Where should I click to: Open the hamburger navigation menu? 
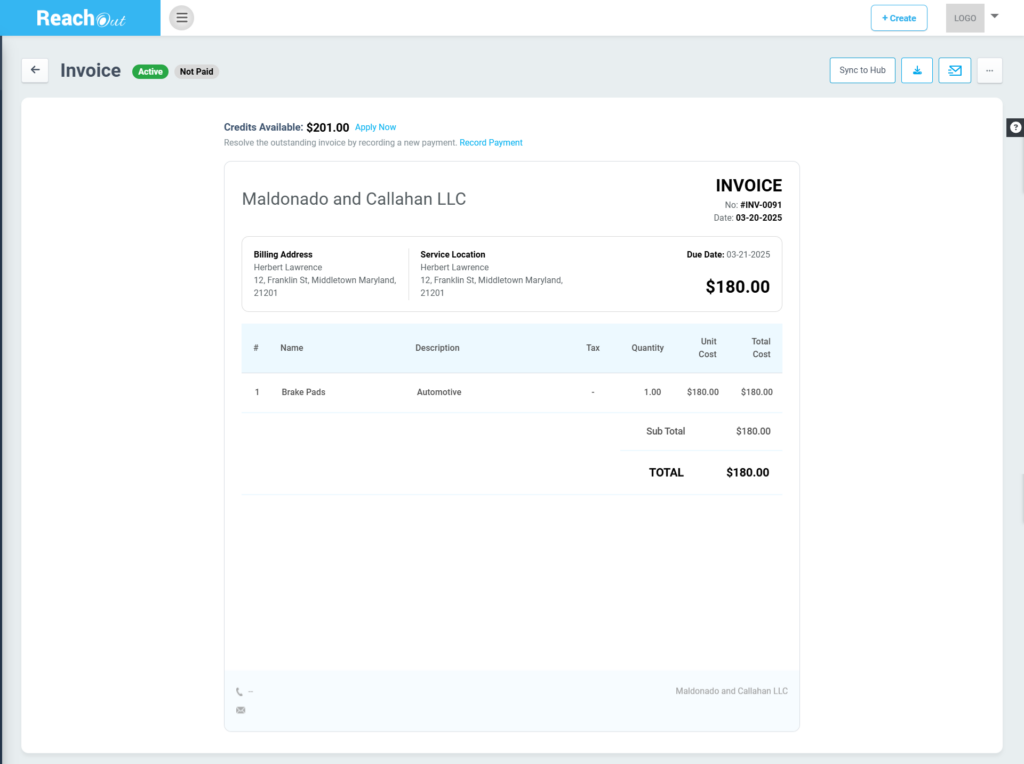(x=181, y=18)
